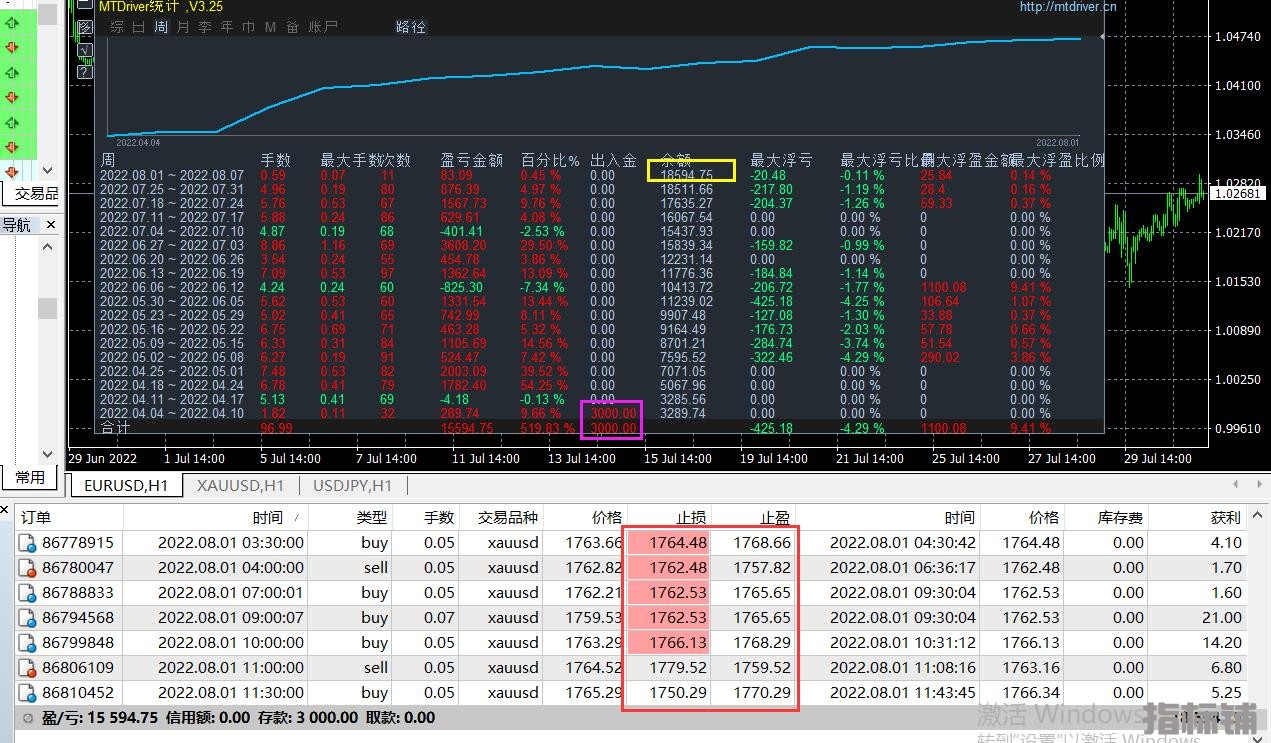Screen dimensions: 1271x743
Task: Select the sell order icon for 86780047
Action: [29, 568]
